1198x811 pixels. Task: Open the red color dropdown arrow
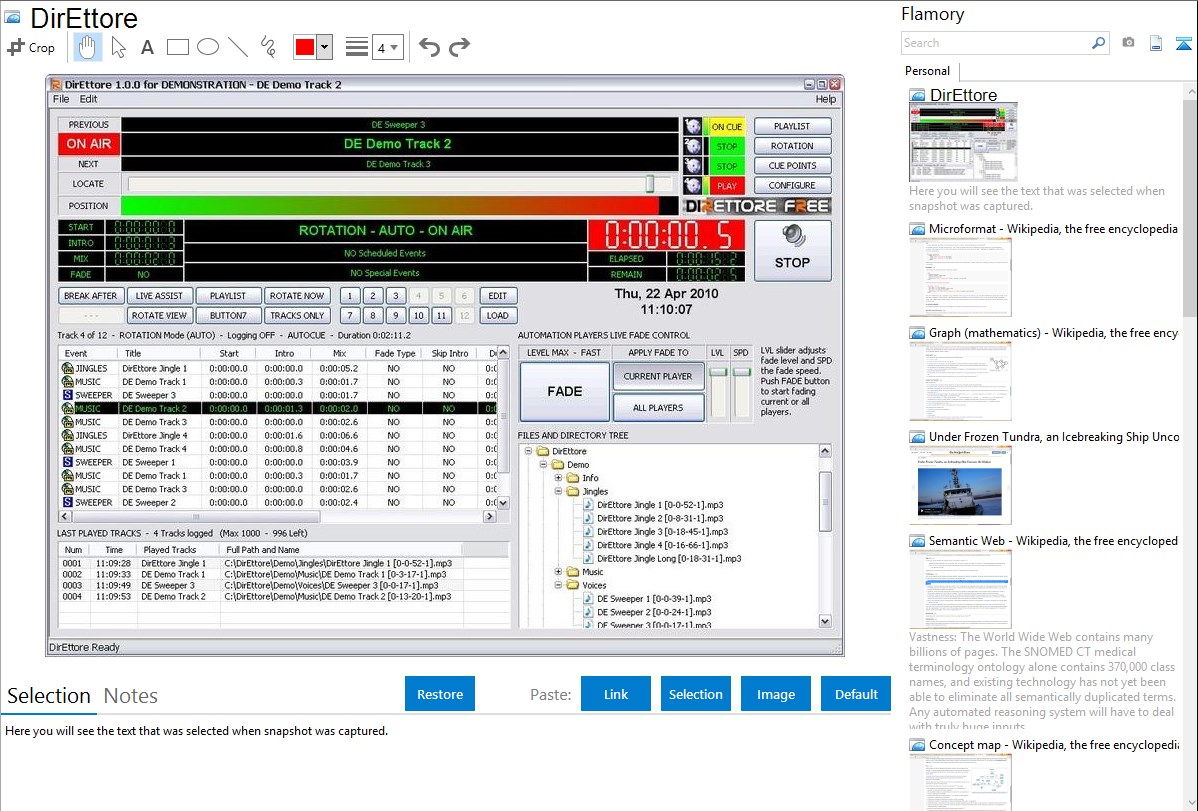[x=325, y=47]
